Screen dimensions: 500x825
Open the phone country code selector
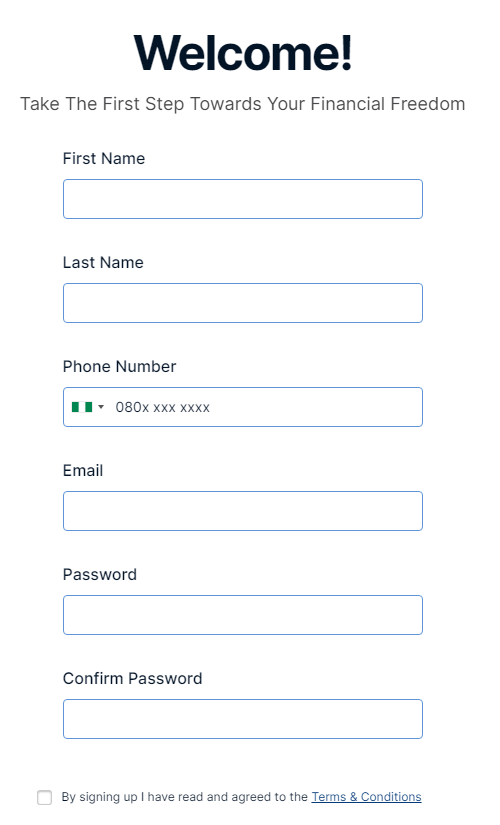click(x=88, y=407)
